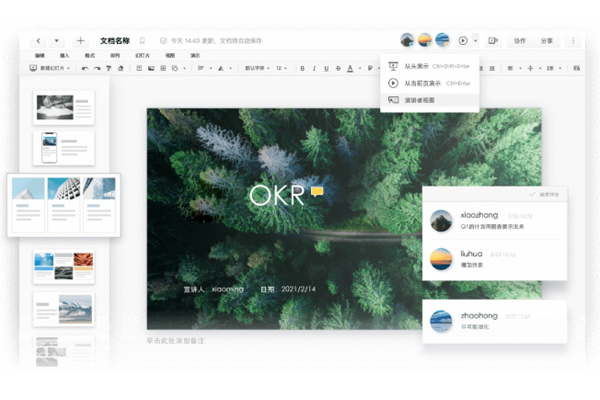This screenshot has height=400, width=600.
Task: Click the font color underlined A button
Action: click(349, 68)
